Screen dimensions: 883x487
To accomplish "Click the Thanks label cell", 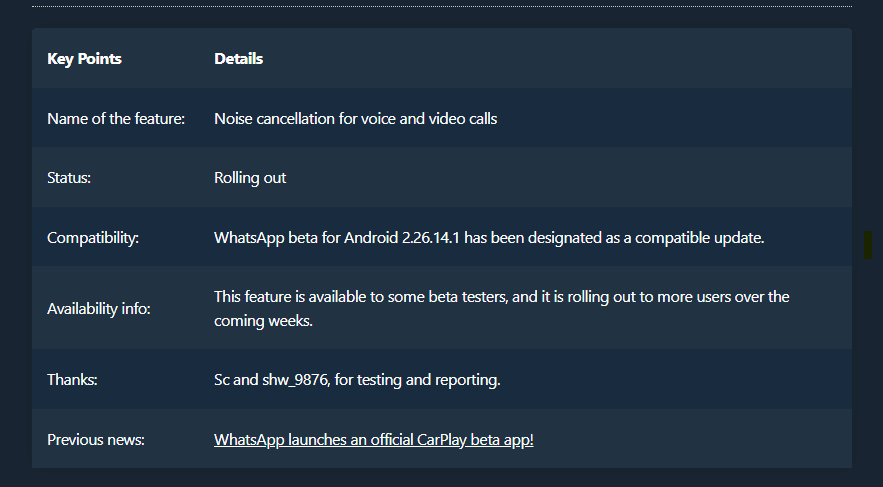I will coord(70,380).
